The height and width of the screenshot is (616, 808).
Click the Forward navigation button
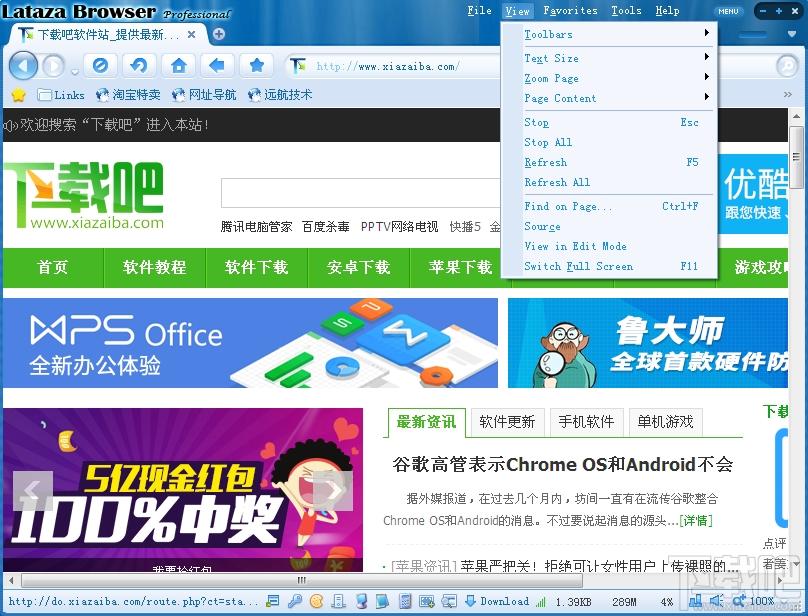point(53,66)
